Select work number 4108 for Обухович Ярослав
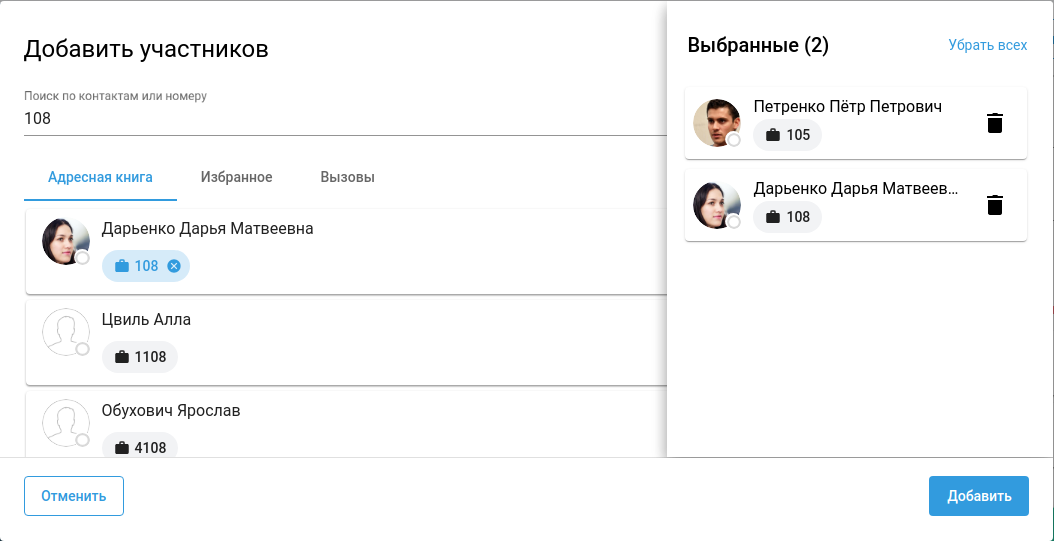The height and width of the screenshot is (541, 1054). (140, 447)
